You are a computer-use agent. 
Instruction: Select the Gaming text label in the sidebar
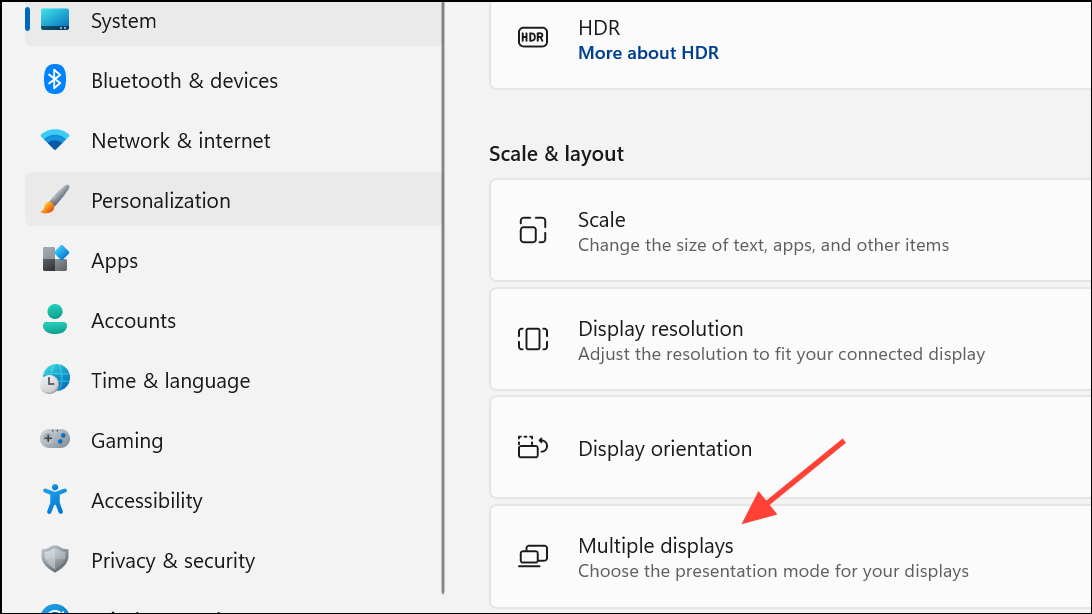pyautogui.click(x=126, y=441)
